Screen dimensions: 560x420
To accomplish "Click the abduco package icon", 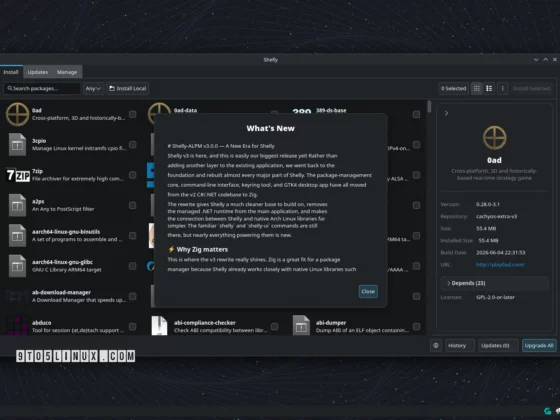I will (17, 326).
